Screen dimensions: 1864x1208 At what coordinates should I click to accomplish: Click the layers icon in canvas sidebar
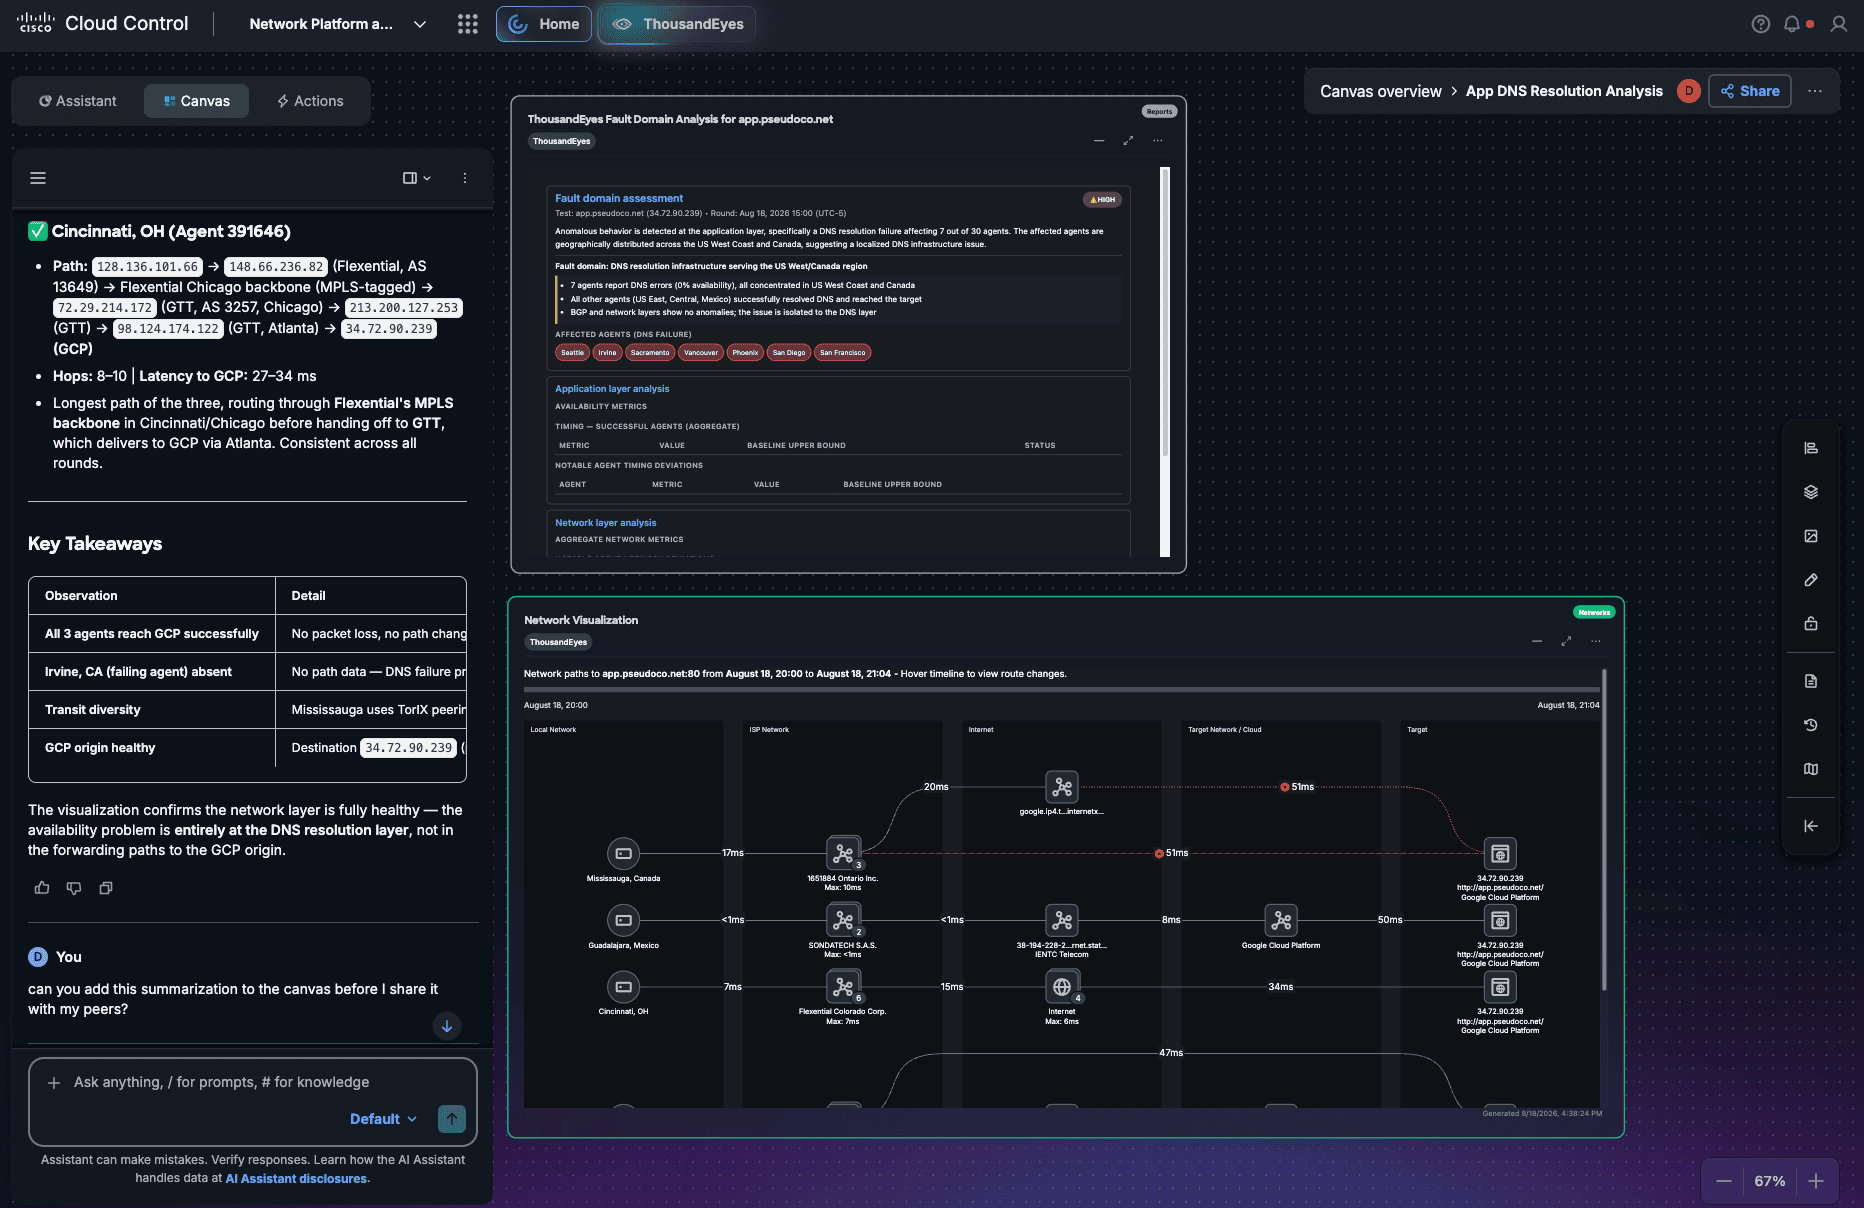(x=1811, y=492)
